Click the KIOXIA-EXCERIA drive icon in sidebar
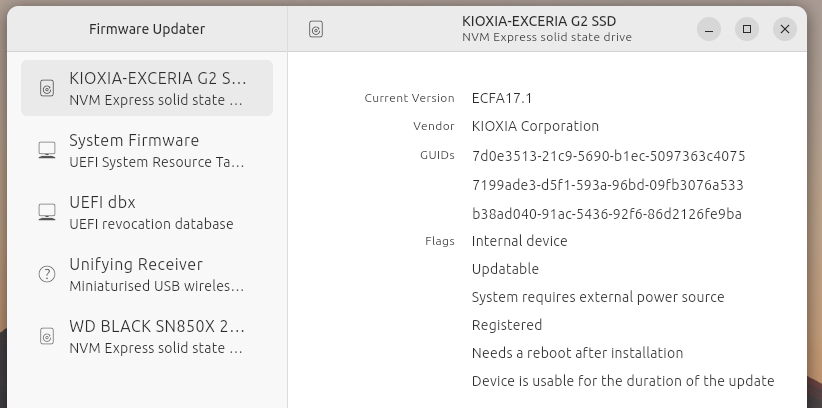 46,88
